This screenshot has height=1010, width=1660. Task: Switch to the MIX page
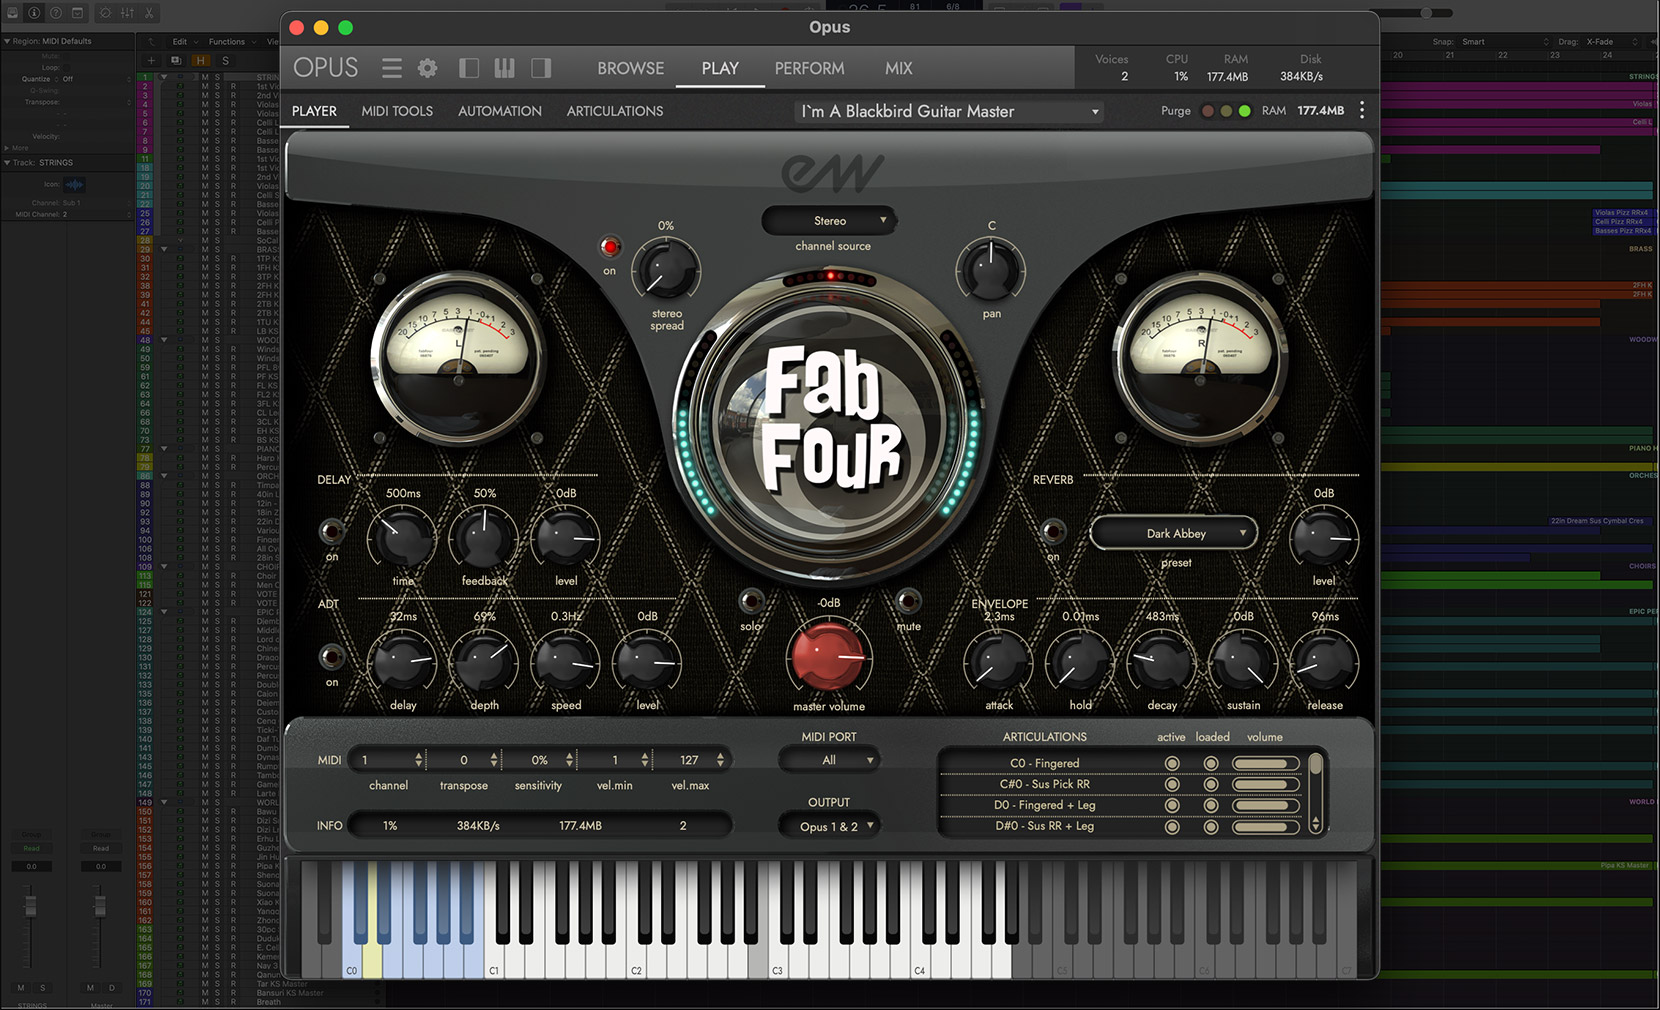898,68
